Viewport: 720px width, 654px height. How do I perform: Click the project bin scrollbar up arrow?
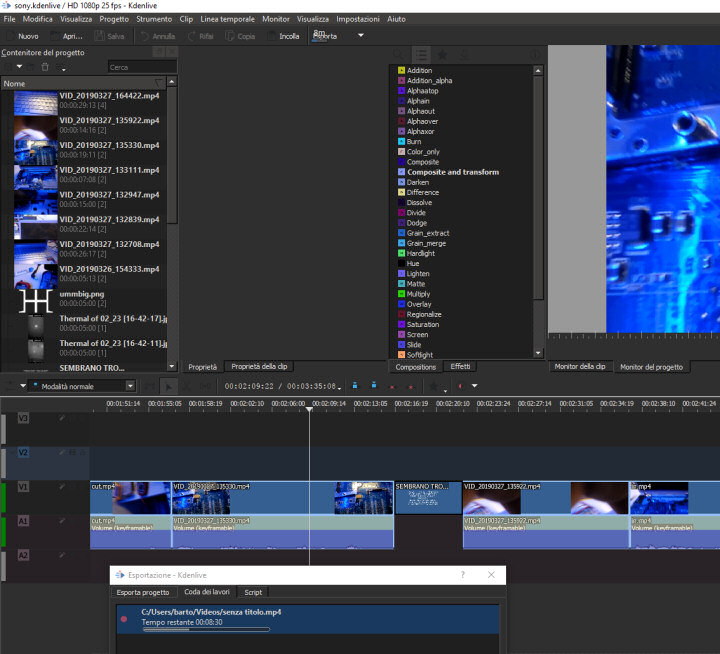click(172, 82)
